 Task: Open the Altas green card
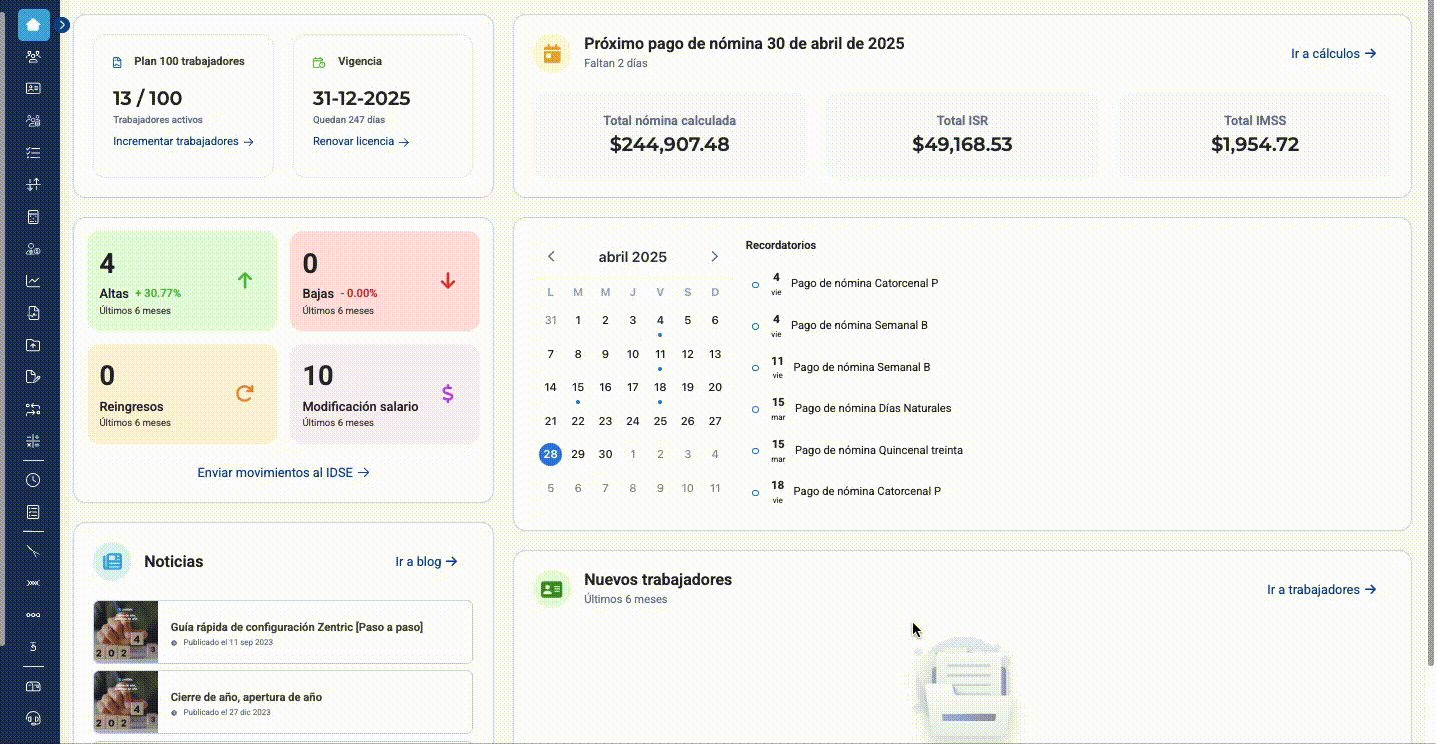click(182, 281)
